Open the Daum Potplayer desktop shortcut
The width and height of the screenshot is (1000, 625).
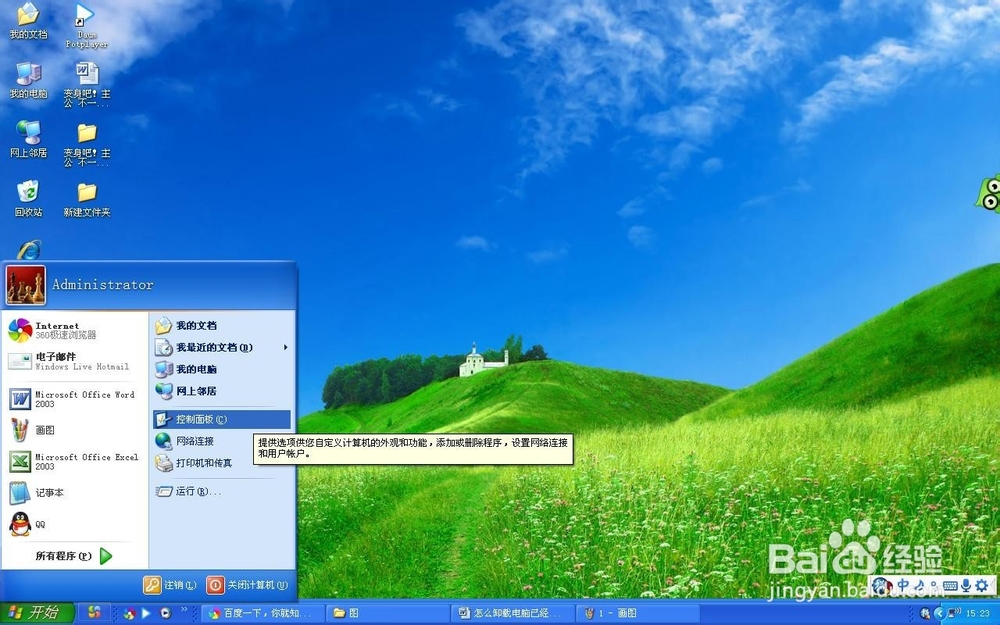[86, 26]
